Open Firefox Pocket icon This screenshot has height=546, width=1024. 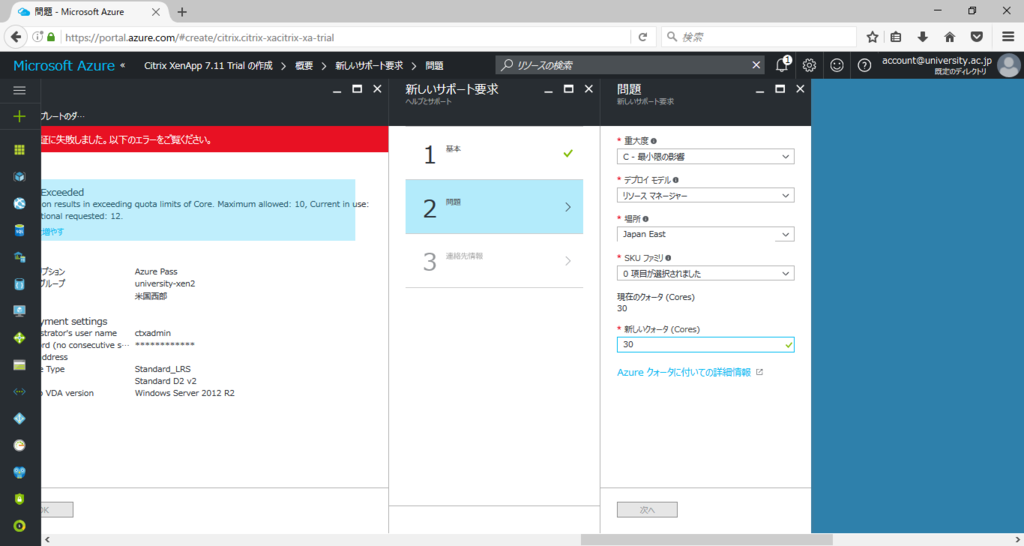click(976, 37)
